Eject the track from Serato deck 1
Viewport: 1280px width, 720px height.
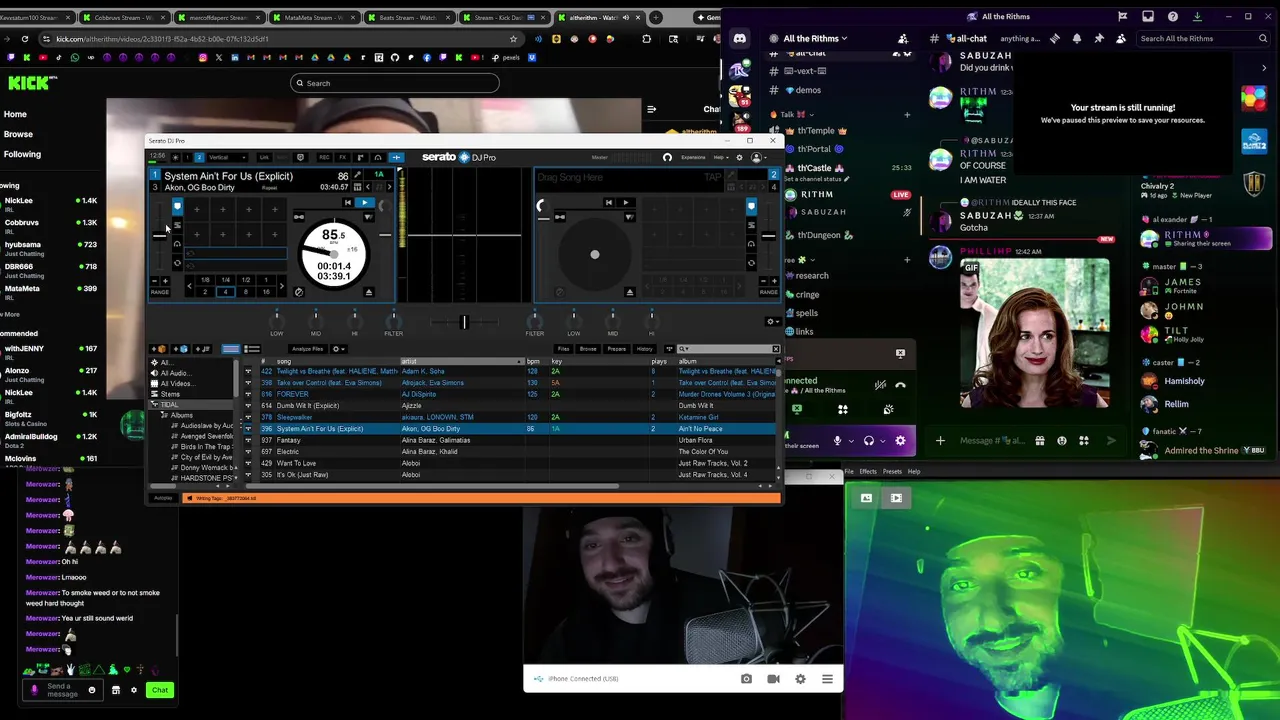tap(369, 292)
